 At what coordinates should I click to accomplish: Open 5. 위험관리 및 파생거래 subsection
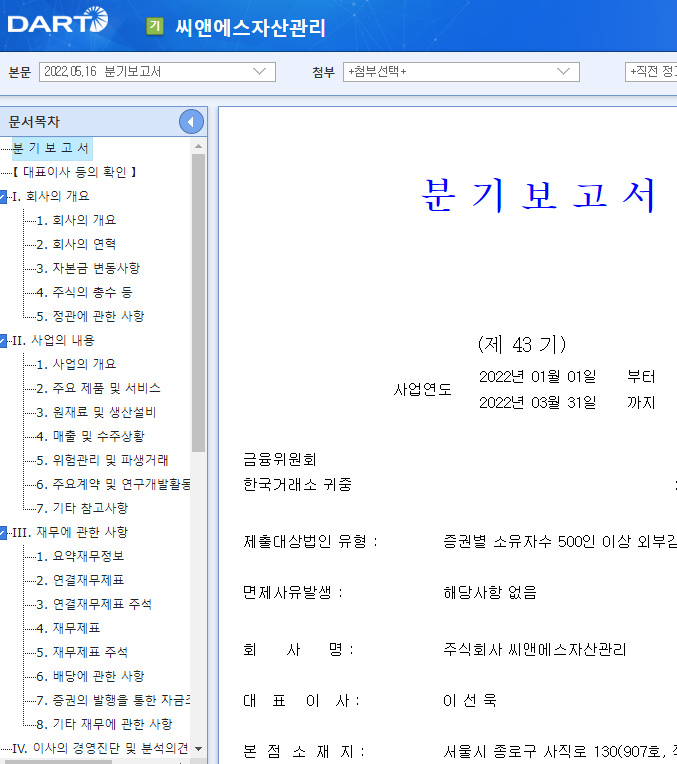[x=102, y=460]
